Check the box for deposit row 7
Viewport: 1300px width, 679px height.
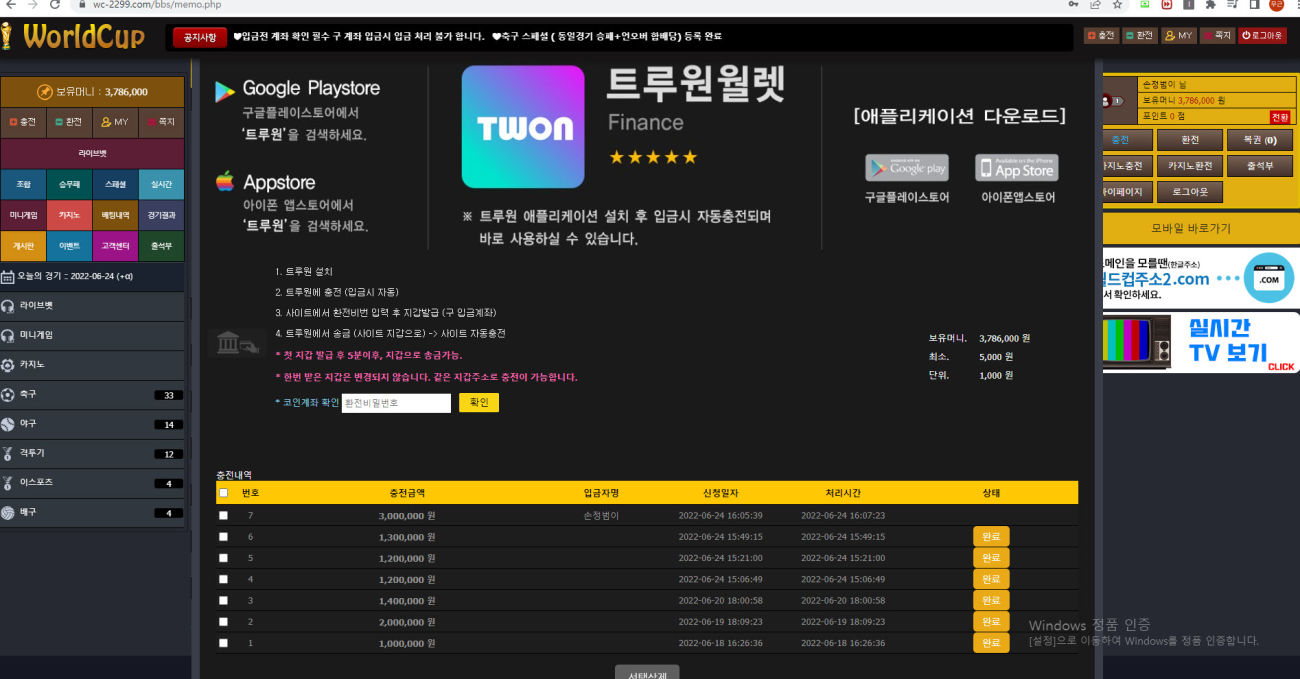tap(223, 516)
